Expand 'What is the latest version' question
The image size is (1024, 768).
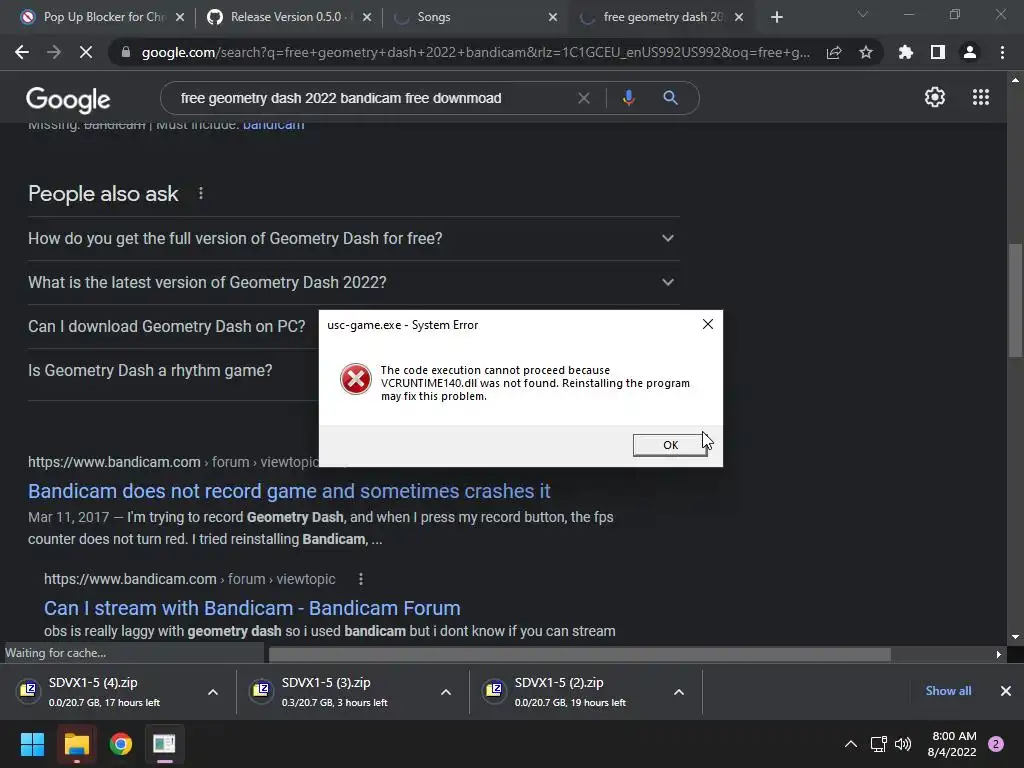(353, 282)
